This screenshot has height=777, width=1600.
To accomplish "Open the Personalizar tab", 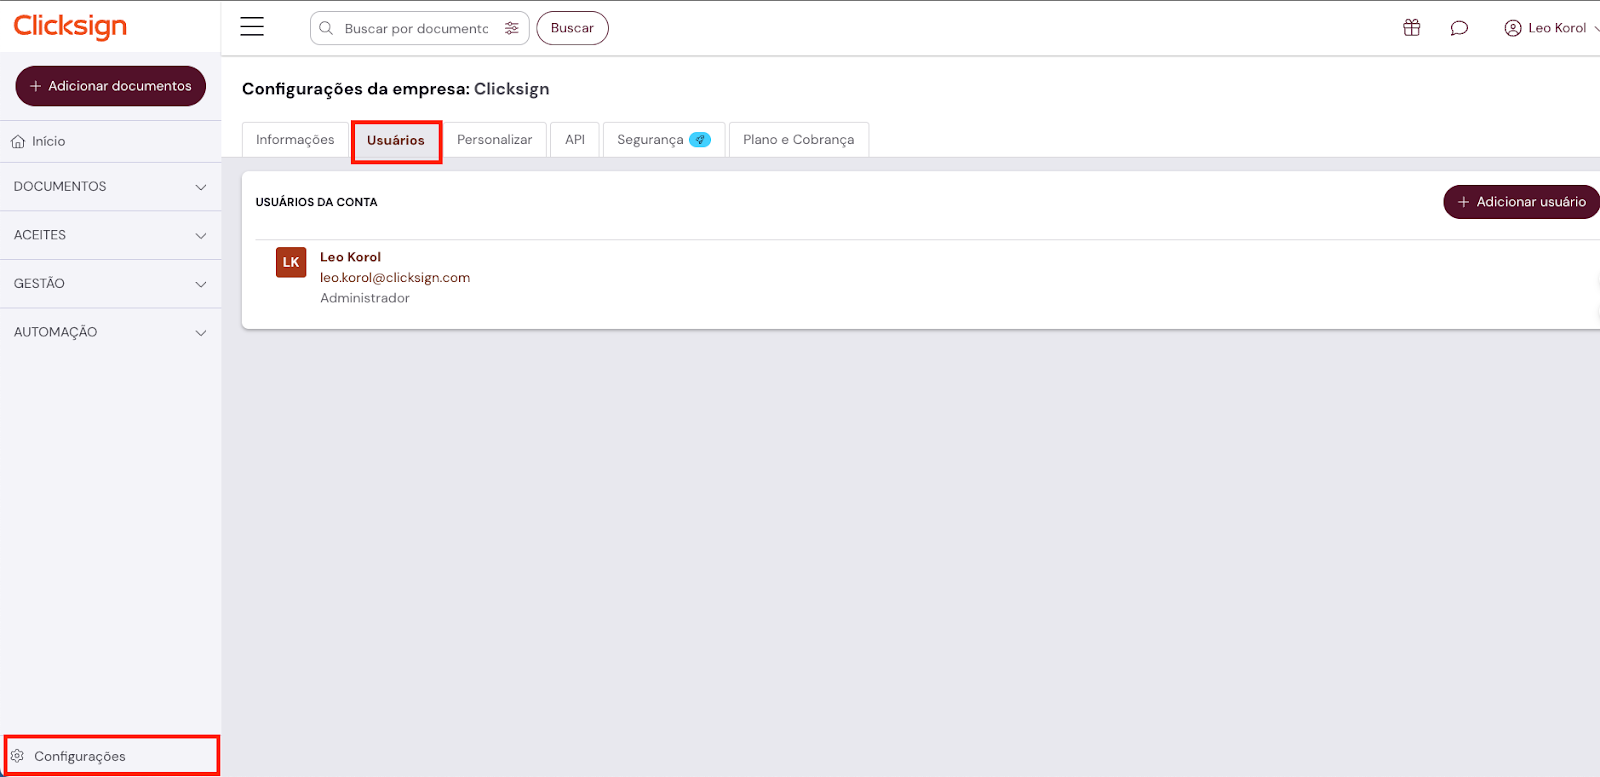I will 495,140.
